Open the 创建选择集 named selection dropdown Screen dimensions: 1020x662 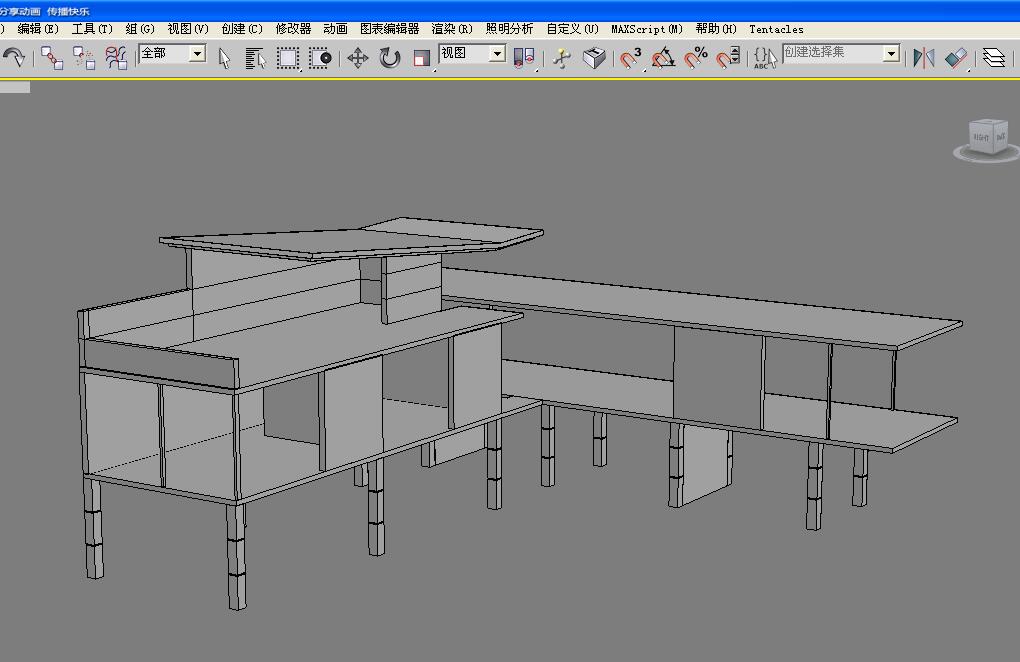[890, 54]
